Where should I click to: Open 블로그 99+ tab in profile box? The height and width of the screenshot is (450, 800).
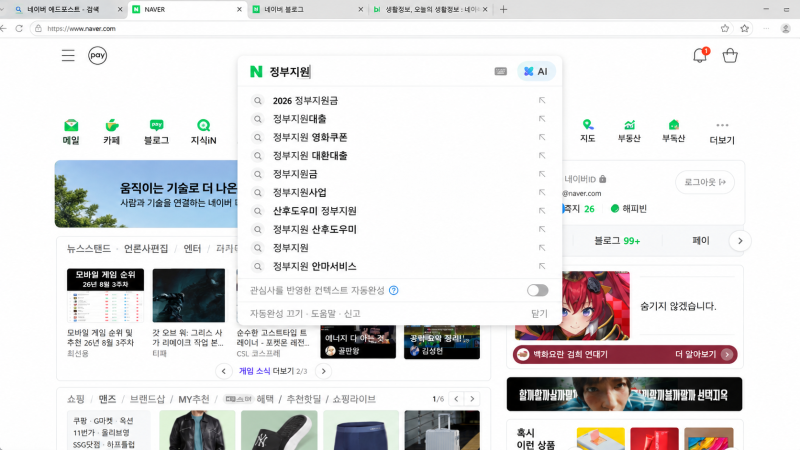(616, 241)
